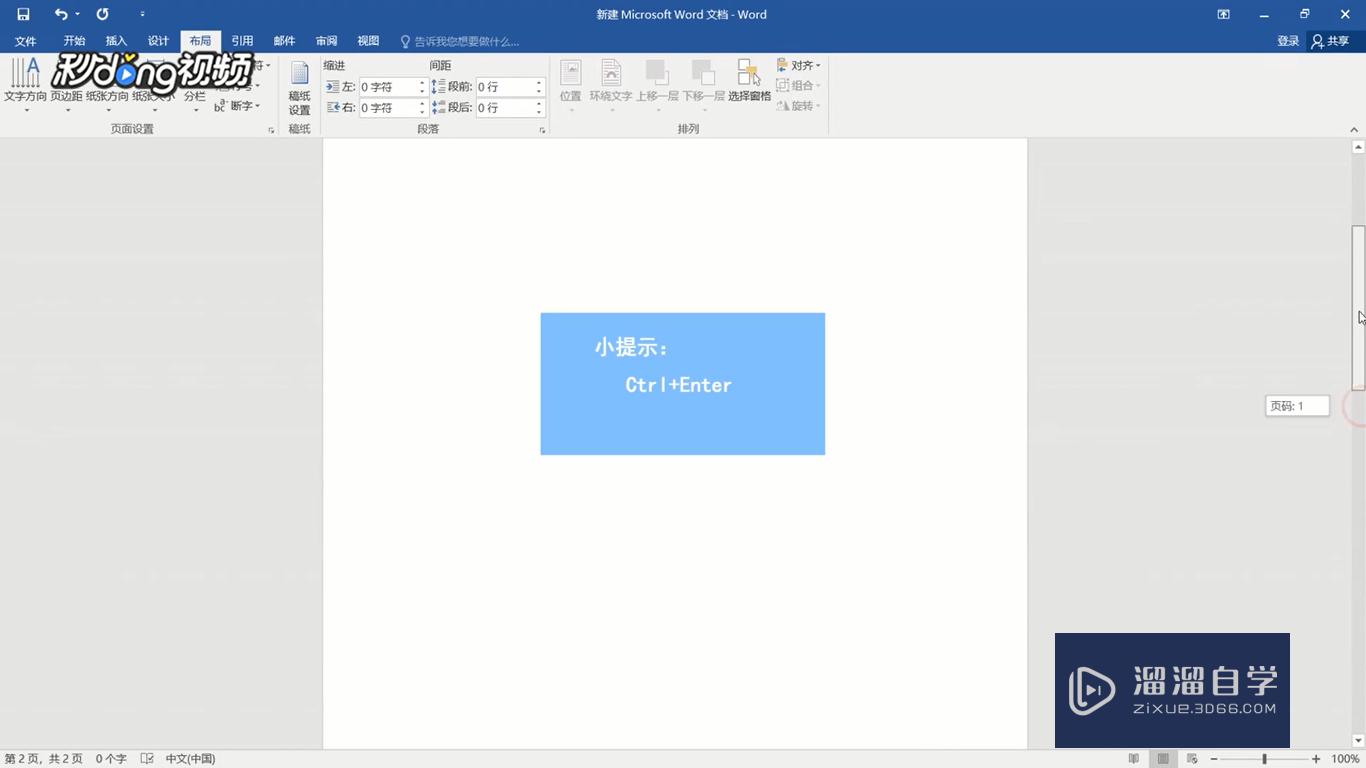The width and height of the screenshot is (1366, 768).
Task: Open the 文字方向 text direction menu
Action: [25, 85]
